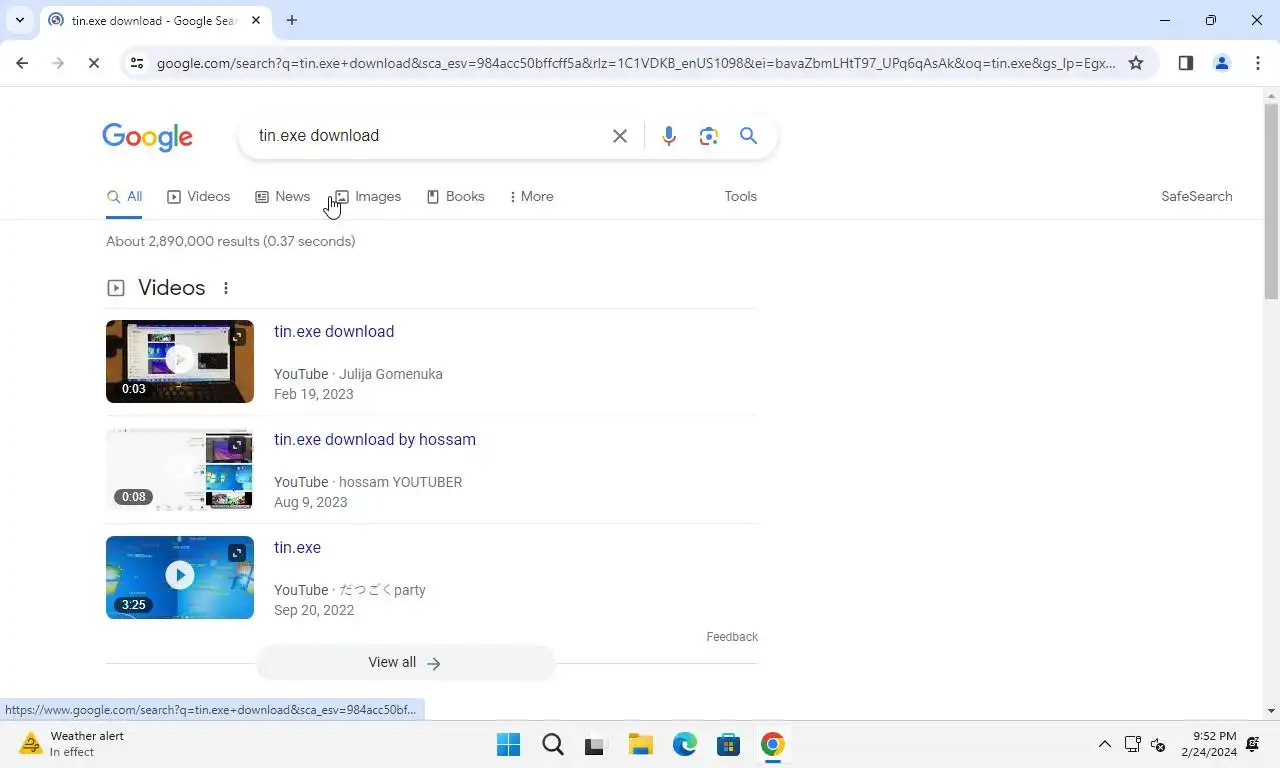Open the clock and date flyout
1280x768 pixels.
click(x=1208, y=744)
